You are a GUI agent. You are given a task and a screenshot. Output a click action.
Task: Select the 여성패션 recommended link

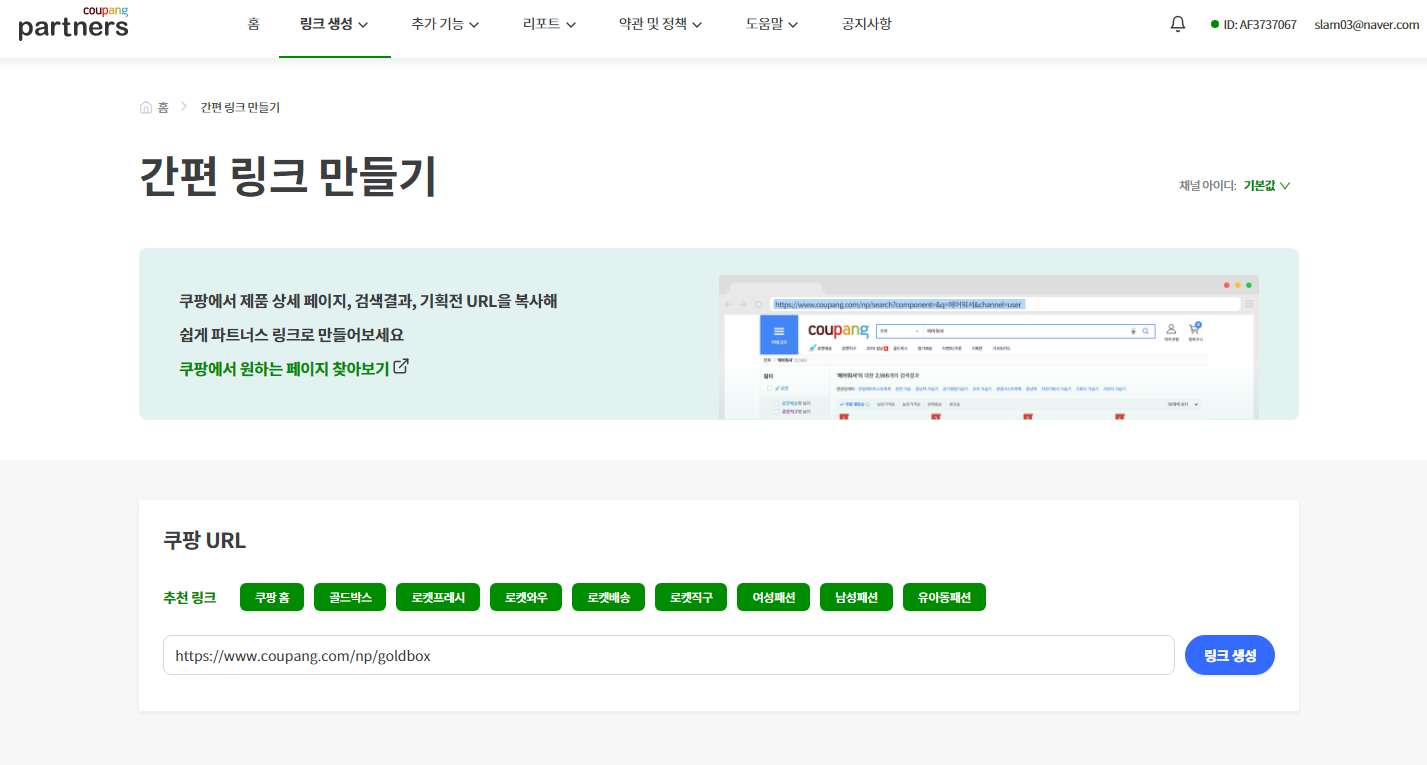pos(774,598)
